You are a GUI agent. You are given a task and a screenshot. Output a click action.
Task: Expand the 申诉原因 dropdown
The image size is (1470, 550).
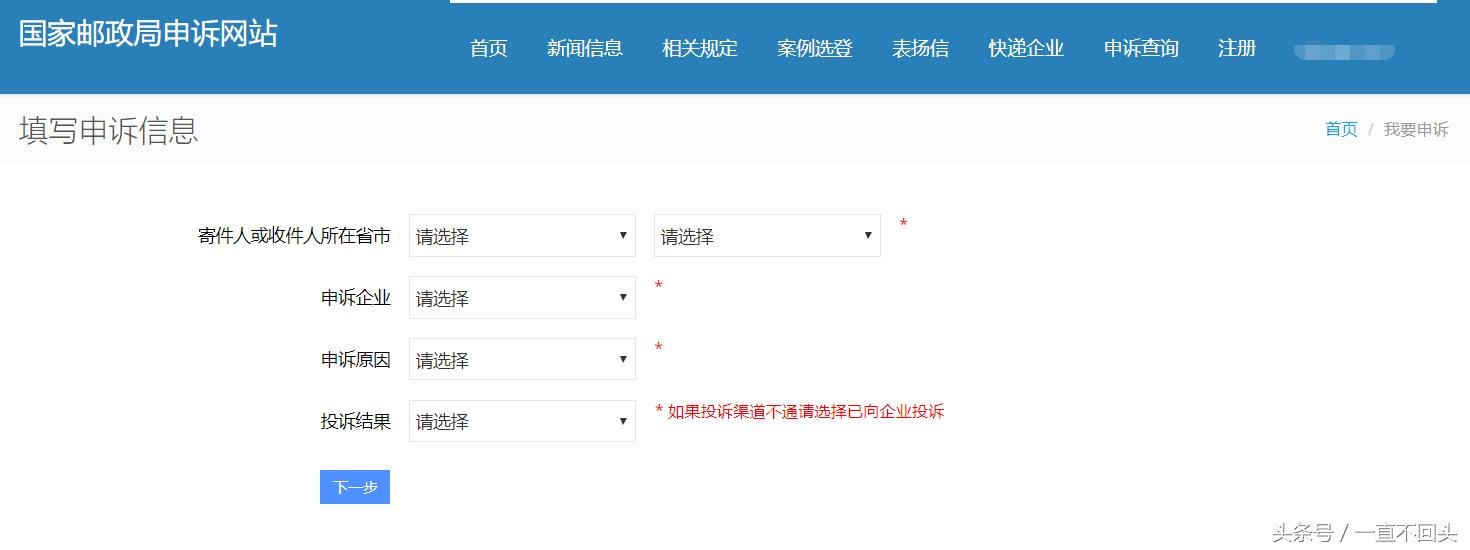[x=522, y=360]
